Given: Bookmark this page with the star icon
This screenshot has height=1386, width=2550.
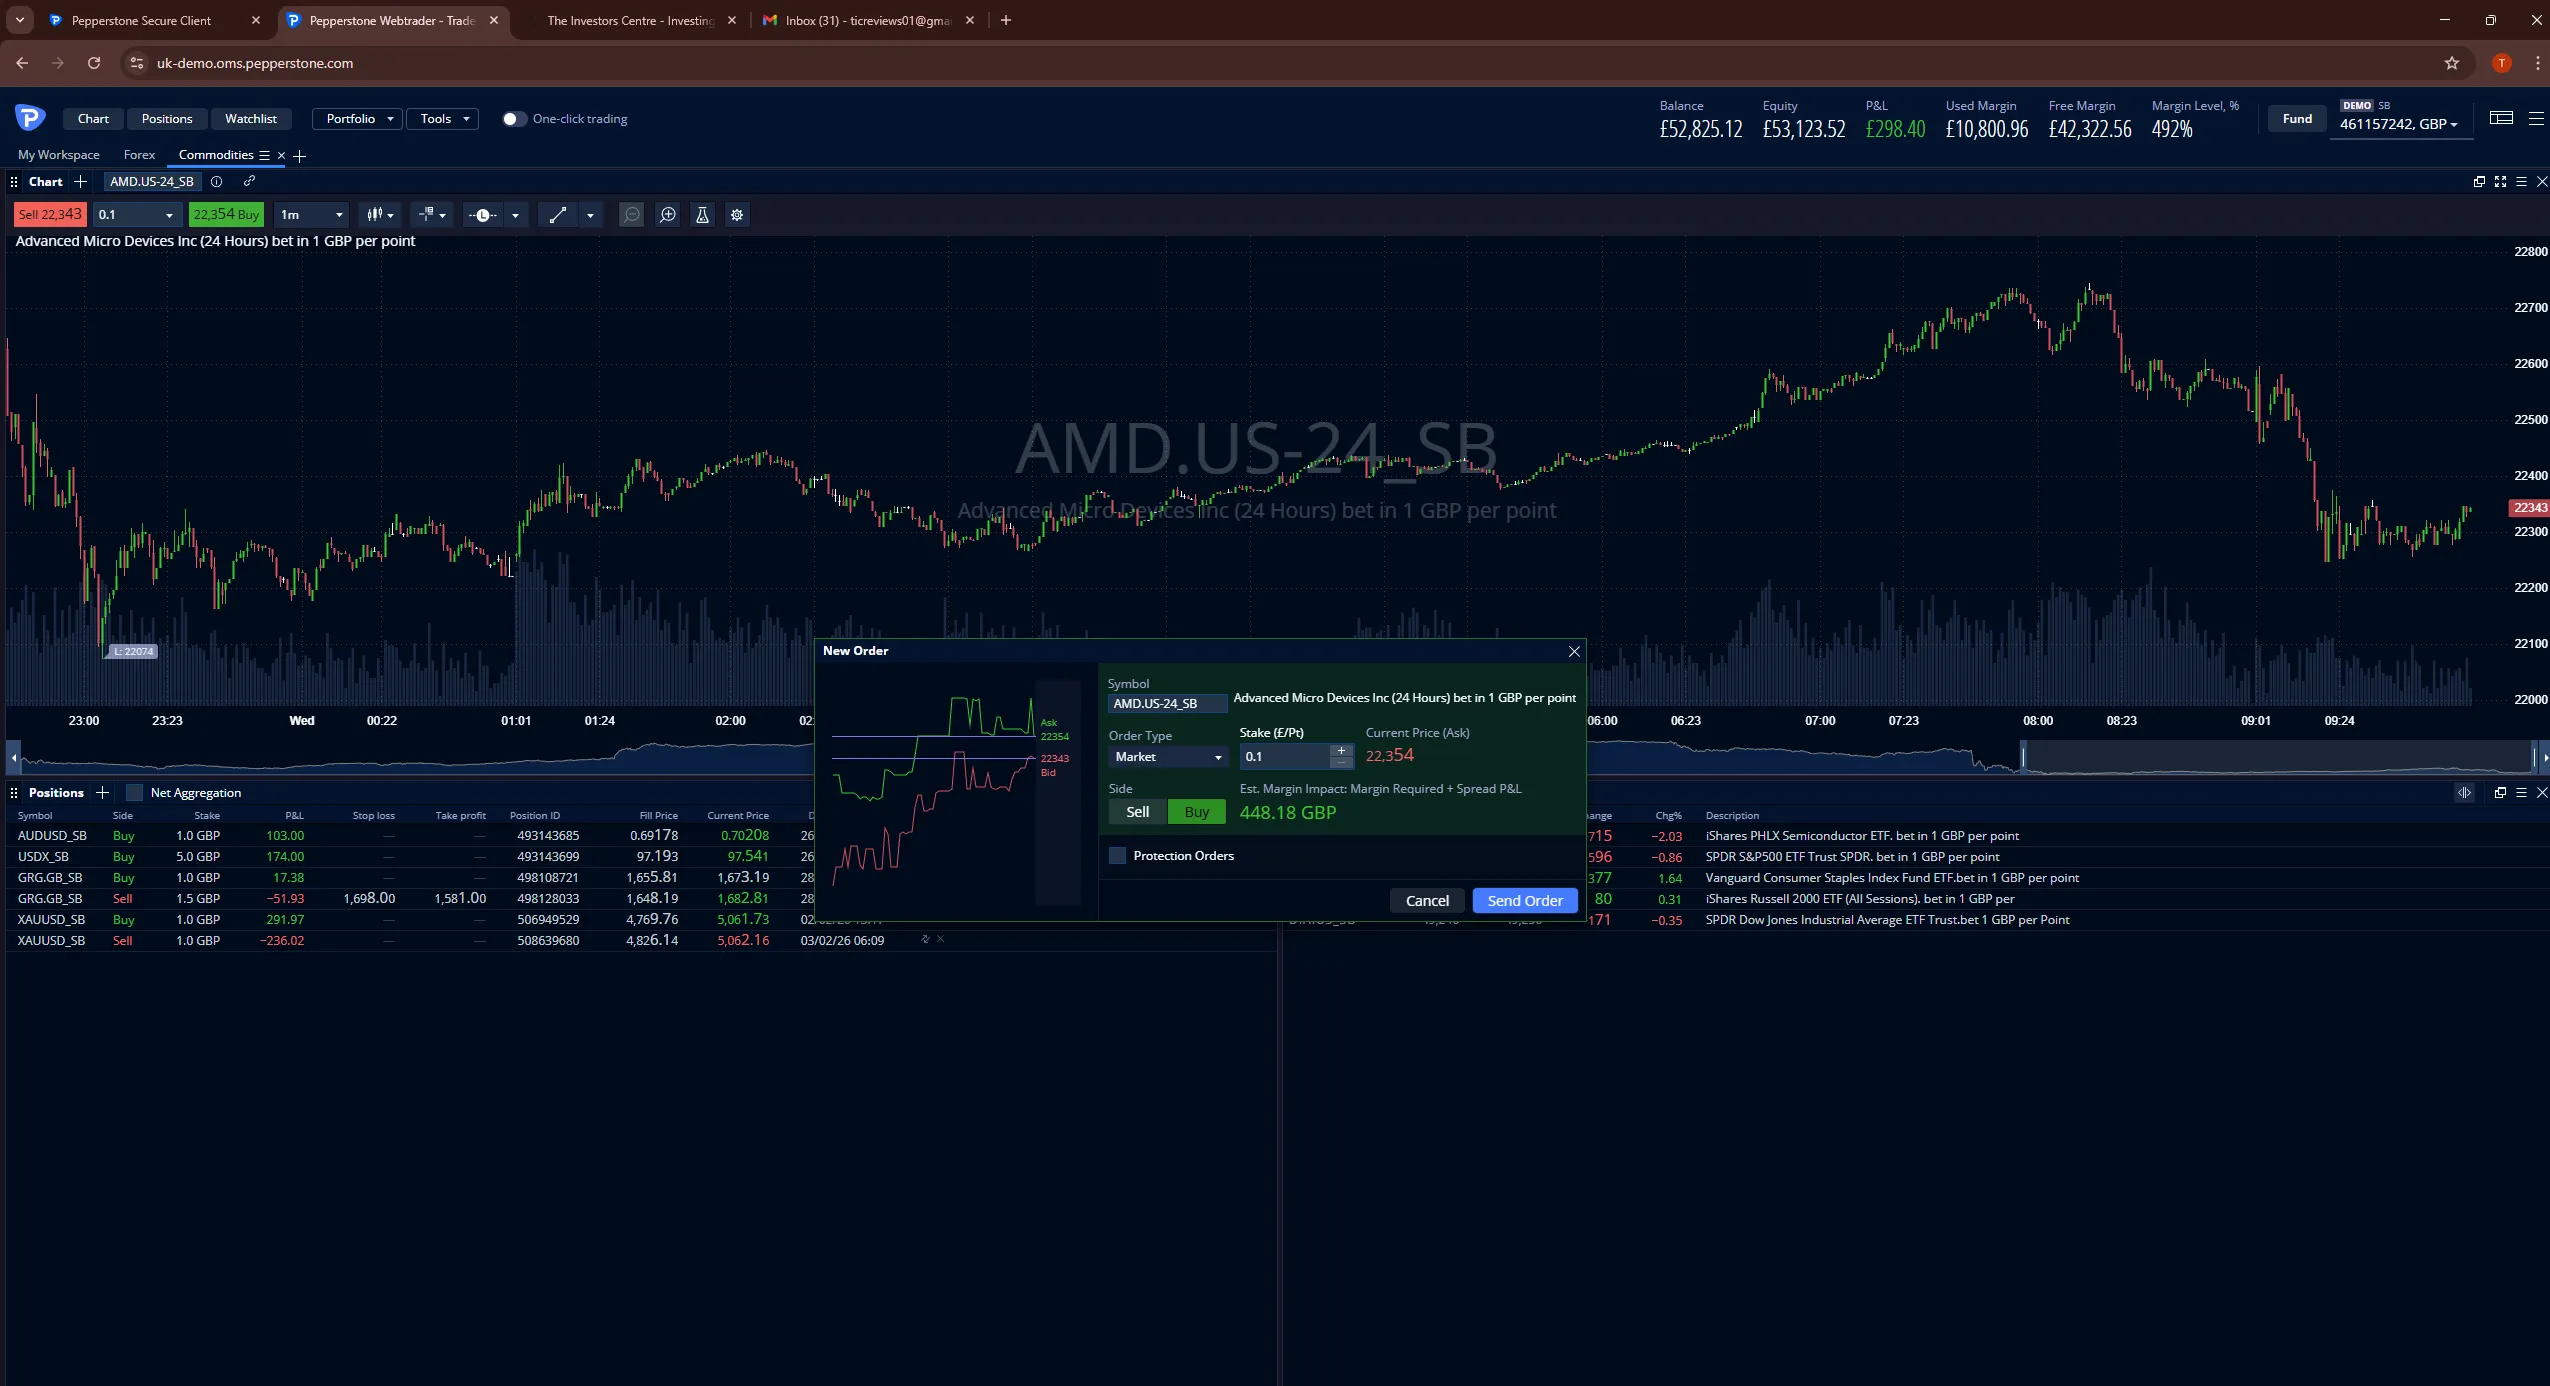Looking at the screenshot, I should (2452, 63).
